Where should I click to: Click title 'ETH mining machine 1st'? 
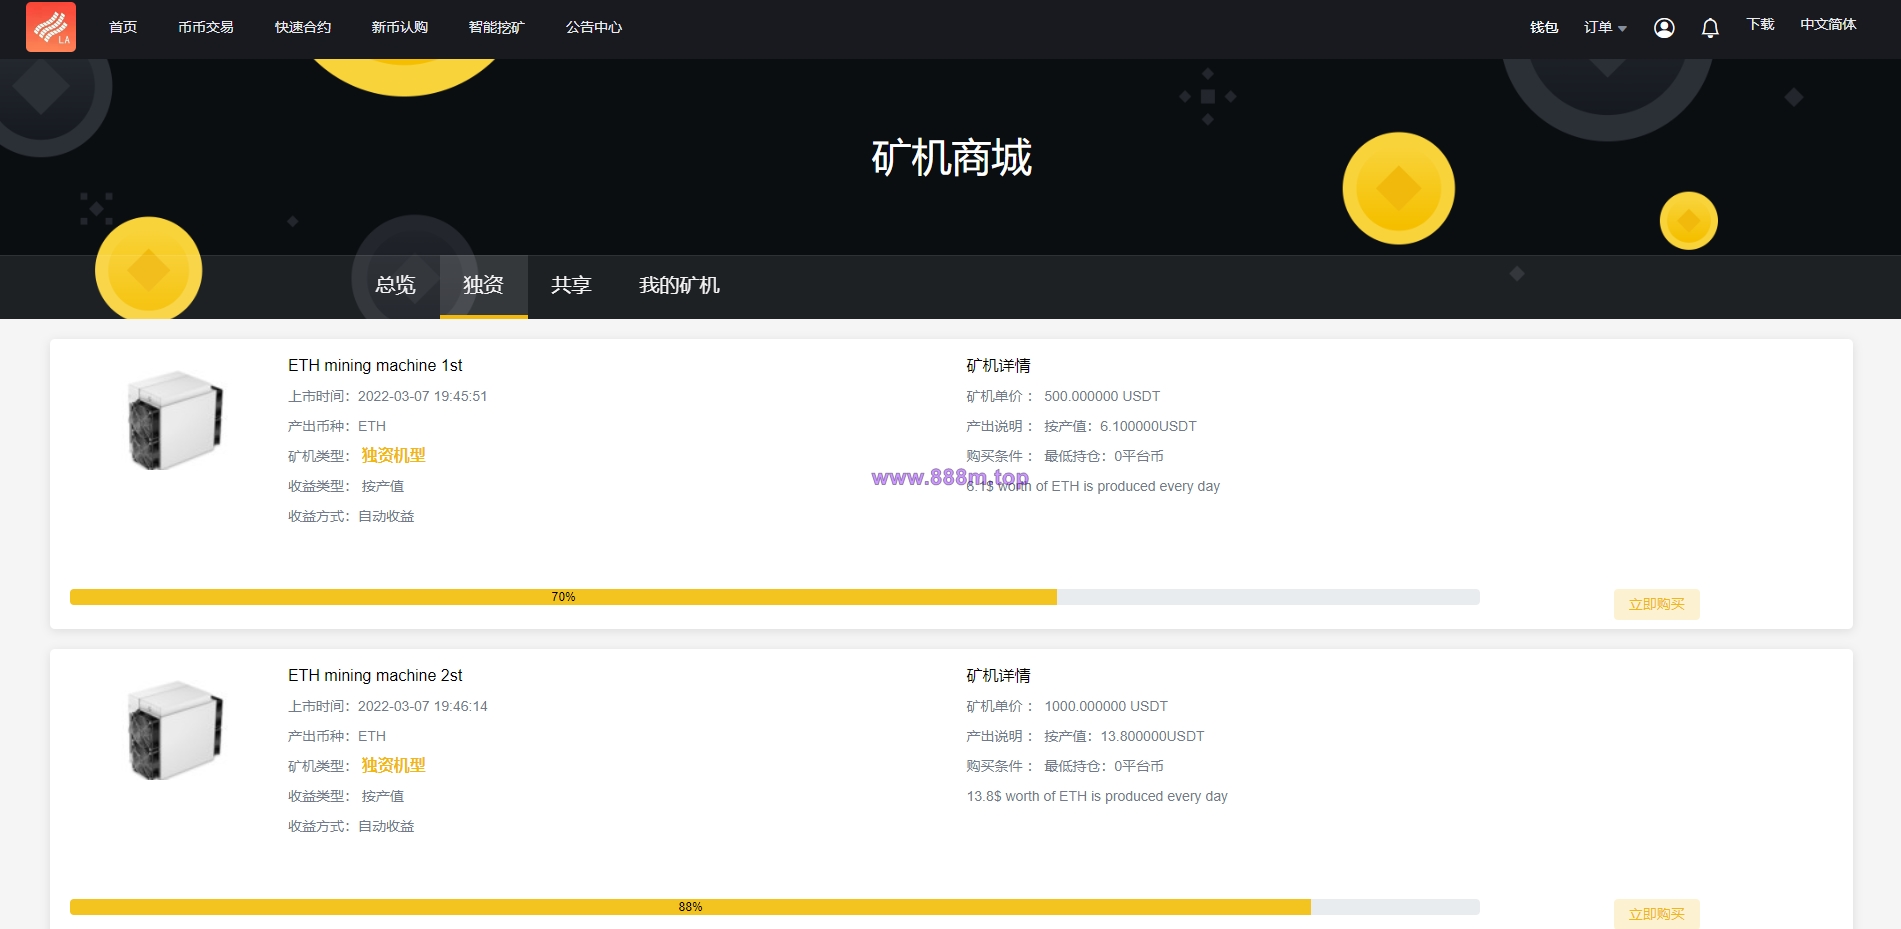click(375, 366)
